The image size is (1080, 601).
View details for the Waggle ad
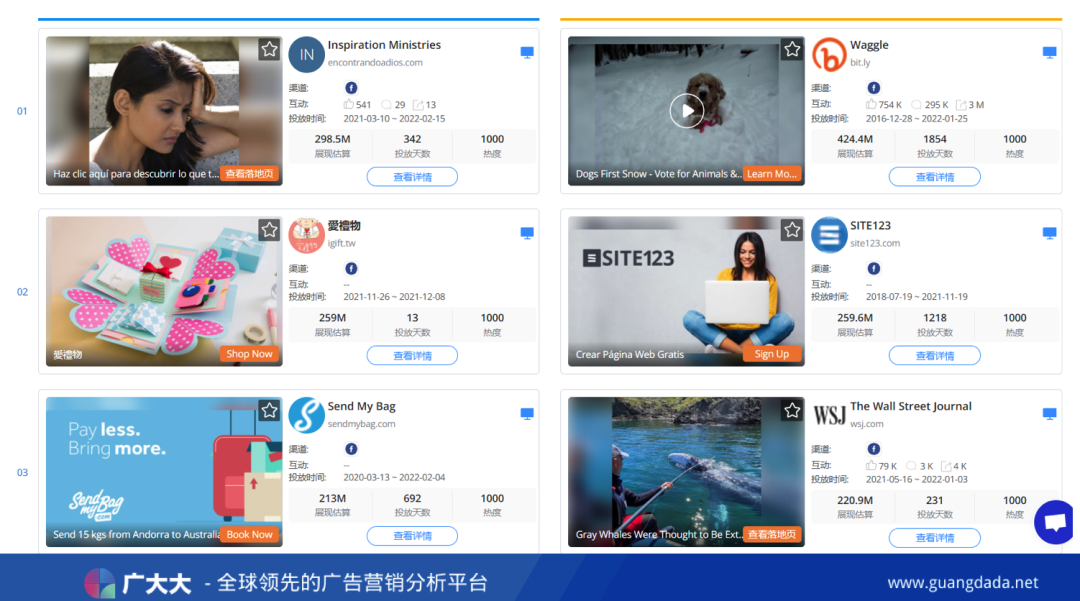click(x=935, y=177)
